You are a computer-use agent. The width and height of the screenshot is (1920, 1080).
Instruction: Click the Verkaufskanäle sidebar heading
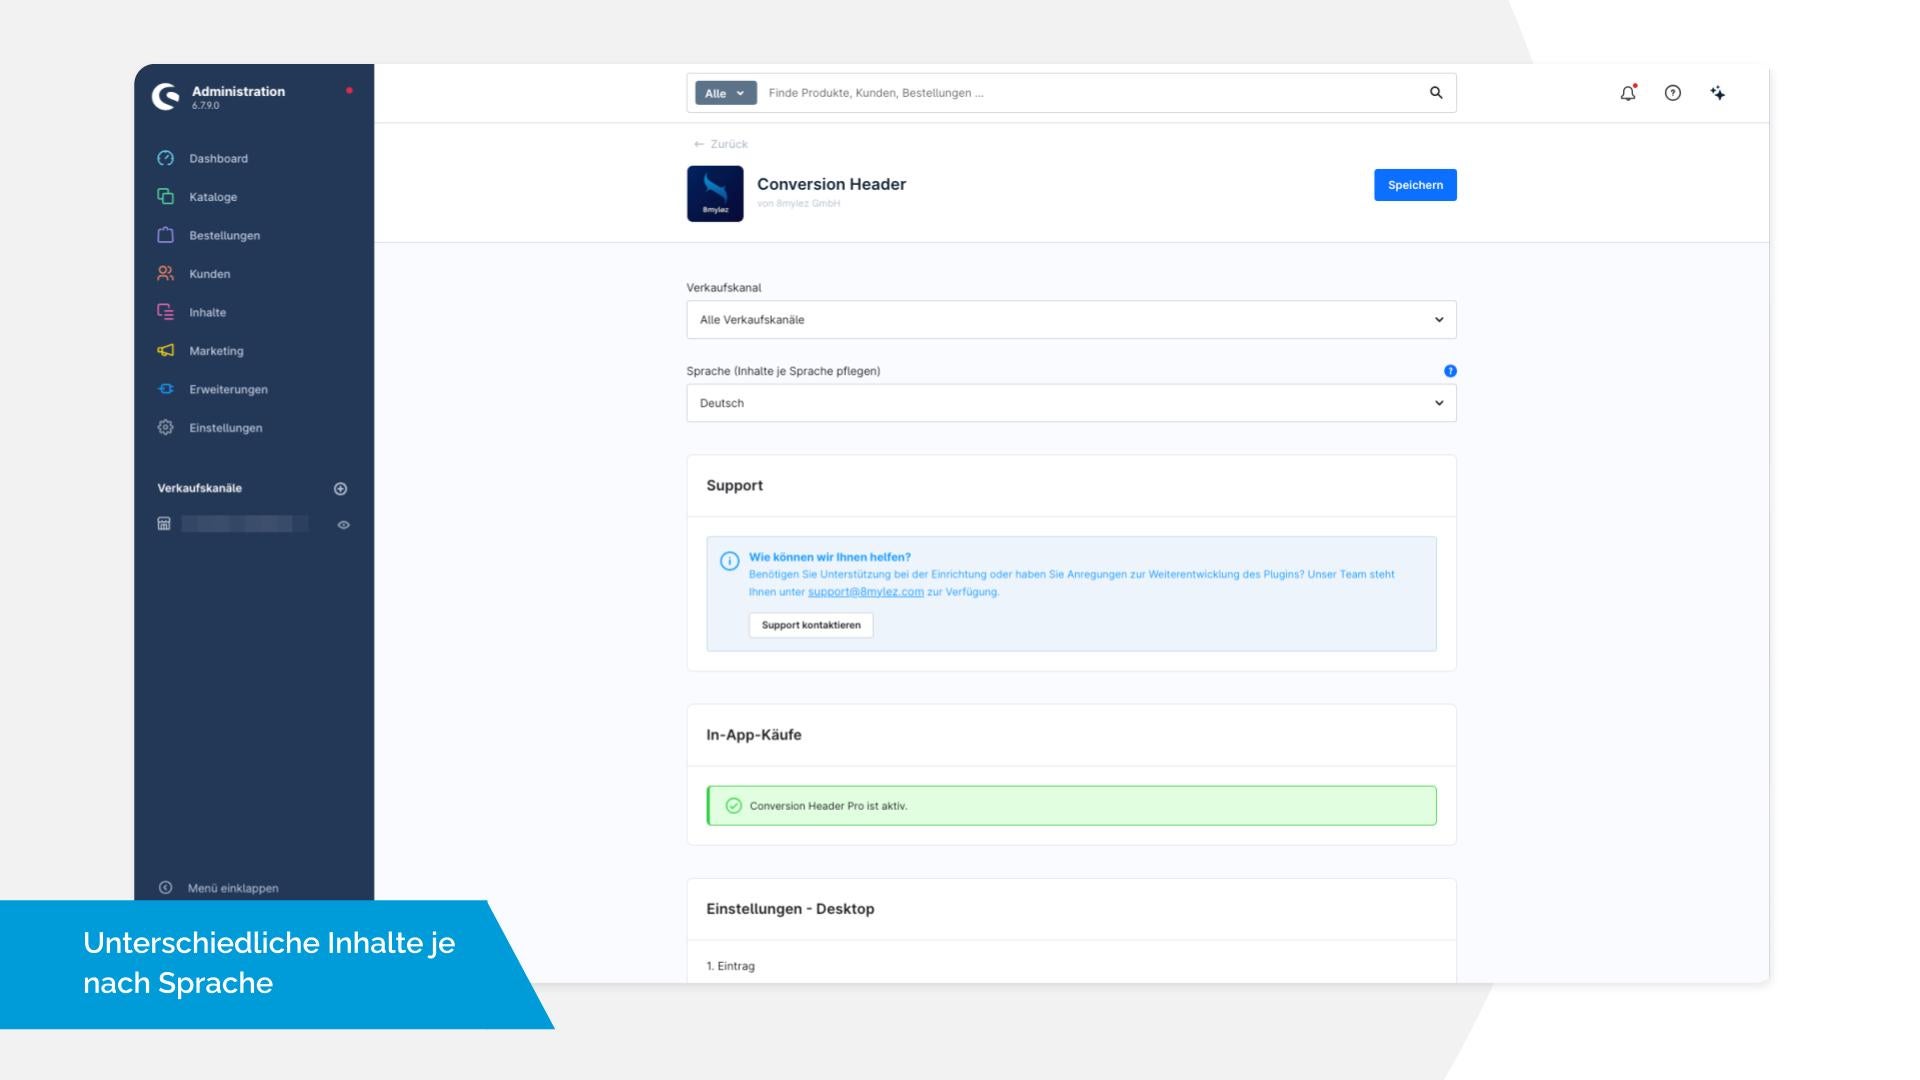point(200,488)
